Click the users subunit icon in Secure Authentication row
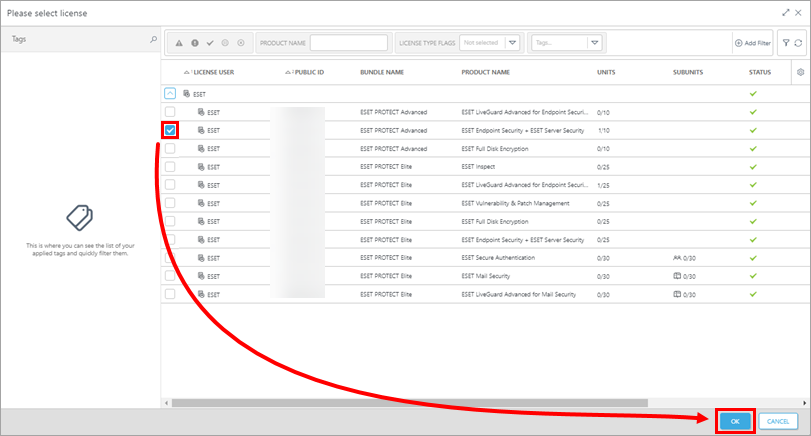811x436 pixels. click(677, 258)
